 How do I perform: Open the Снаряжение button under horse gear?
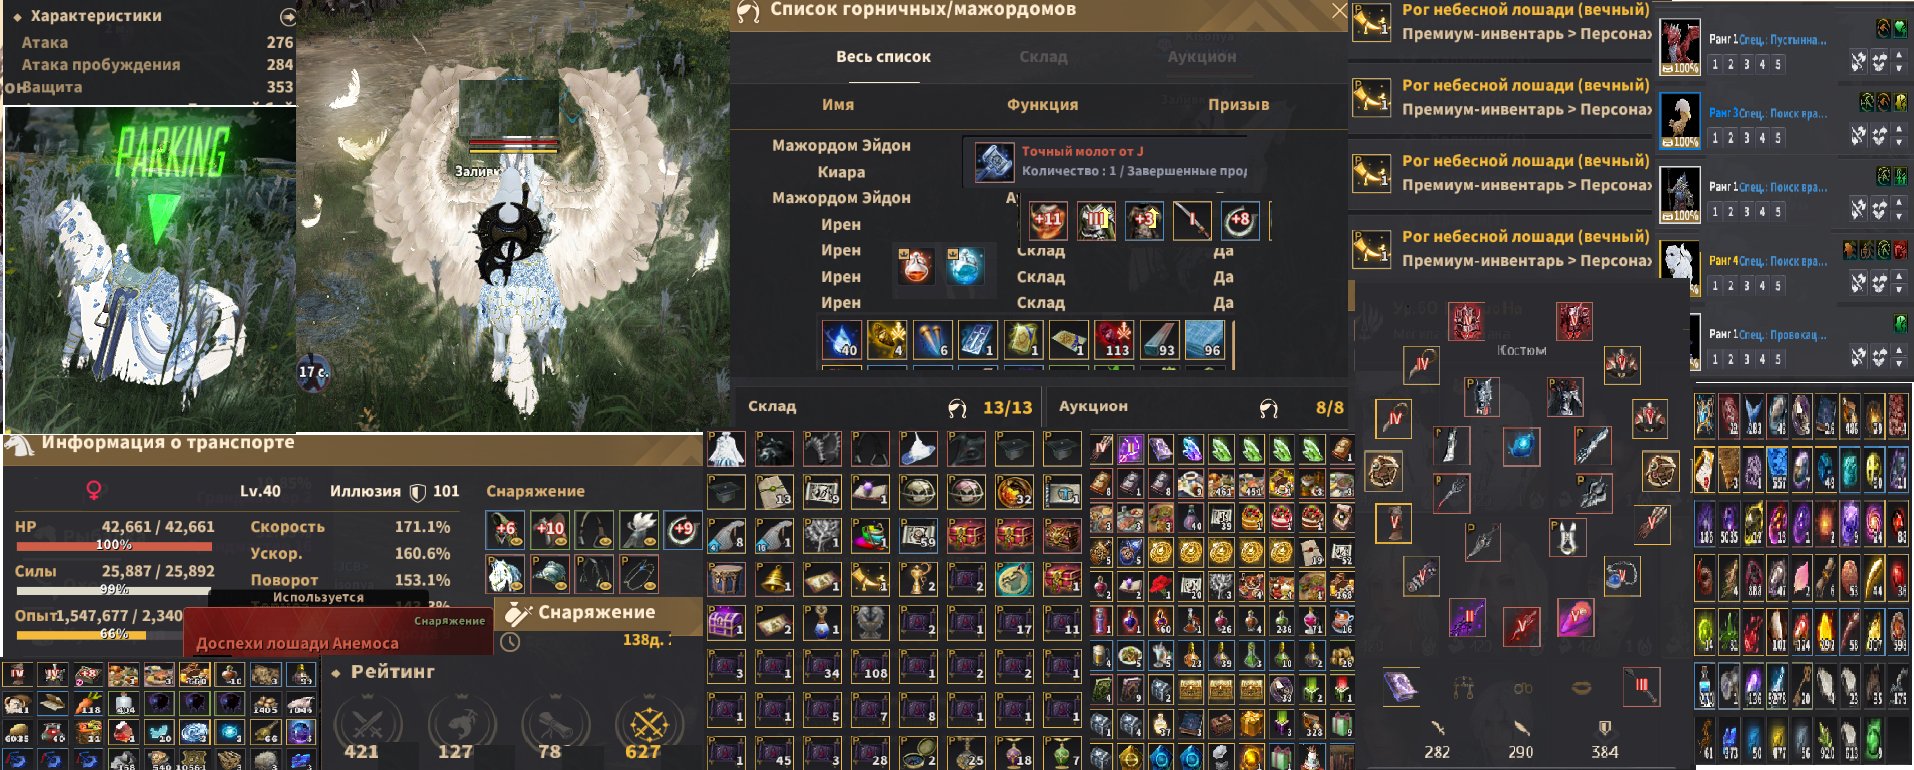(x=596, y=612)
